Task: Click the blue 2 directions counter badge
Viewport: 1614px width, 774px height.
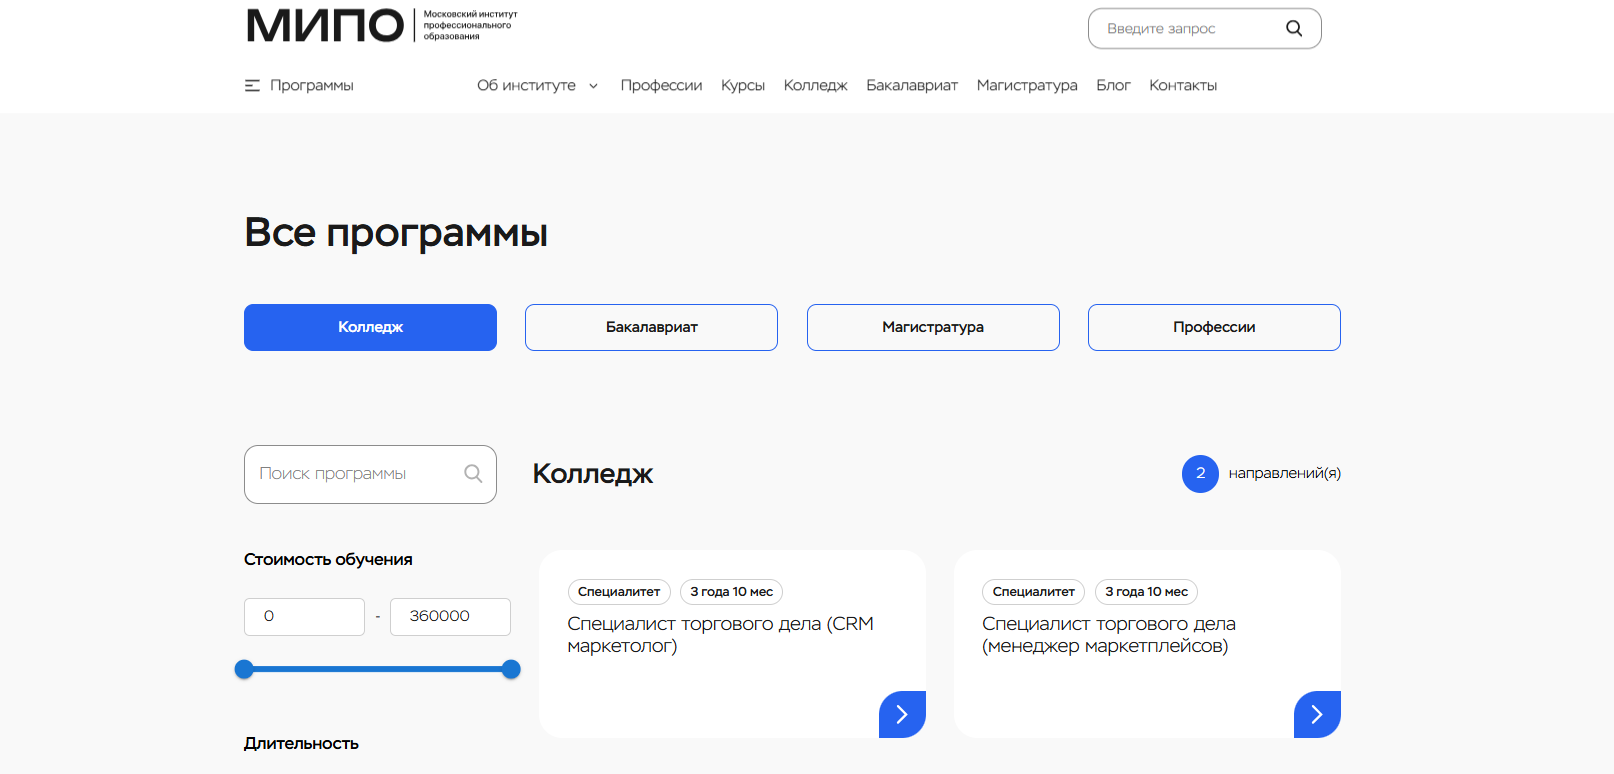Action: coord(1200,474)
